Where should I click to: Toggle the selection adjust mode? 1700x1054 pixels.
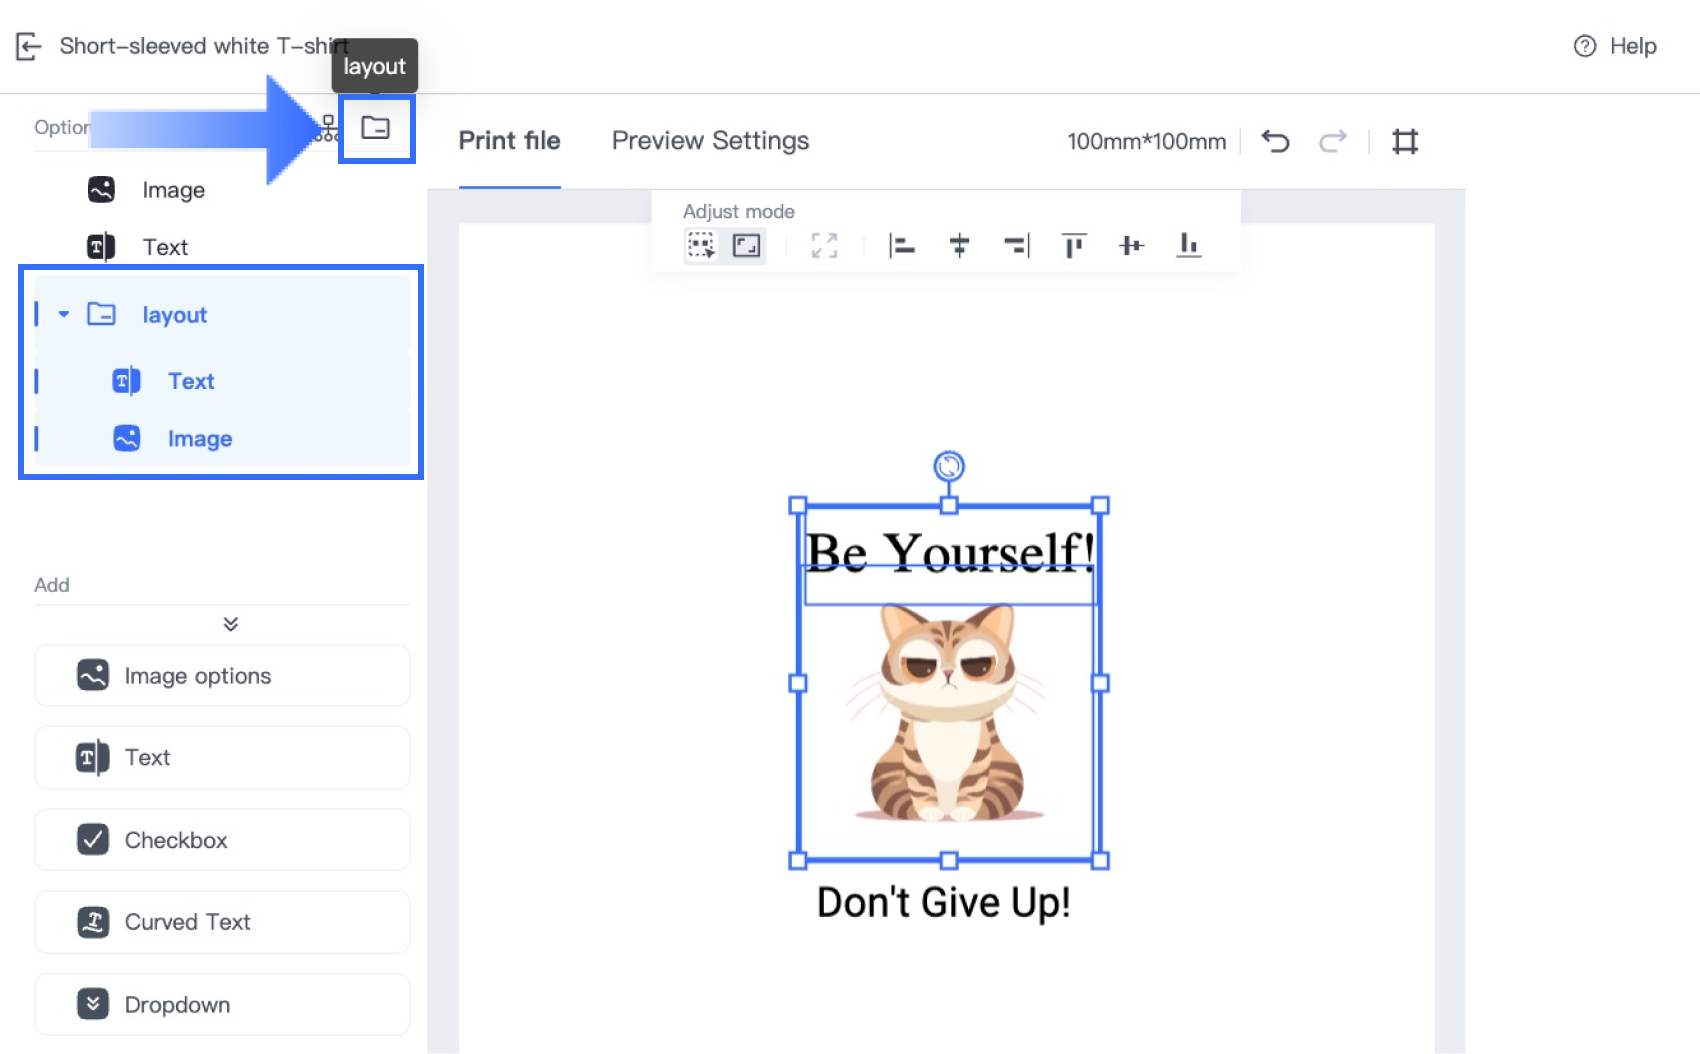(x=702, y=245)
